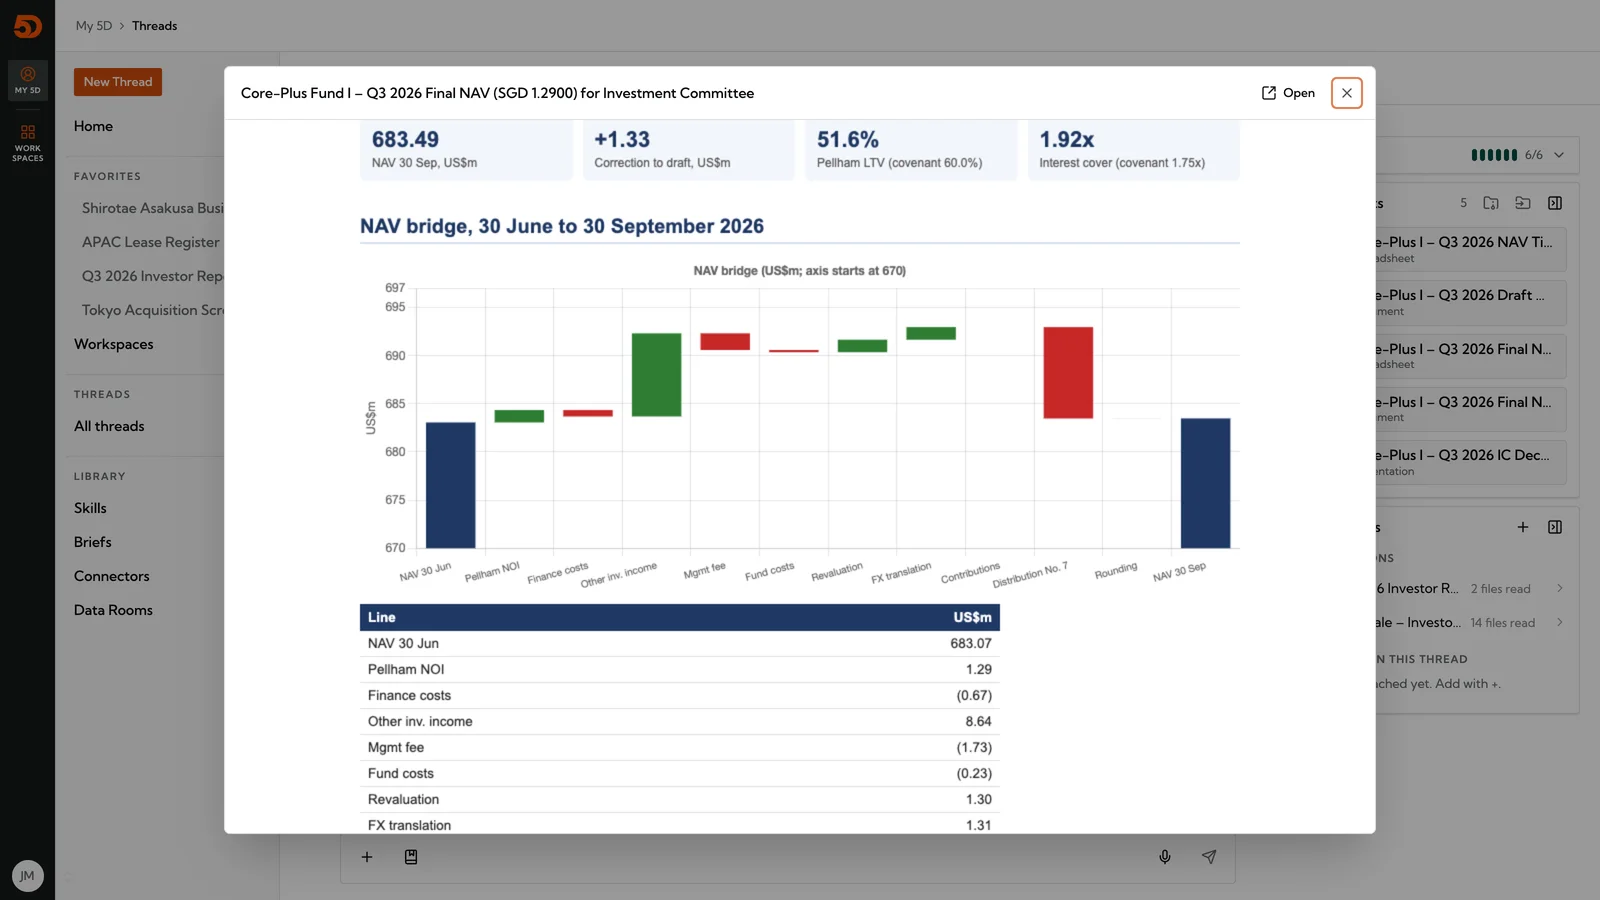The height and width of the screenshot is (900, 1600).
Task: Expand the '14 files read' row chevron
Action: coord(1559,622)
